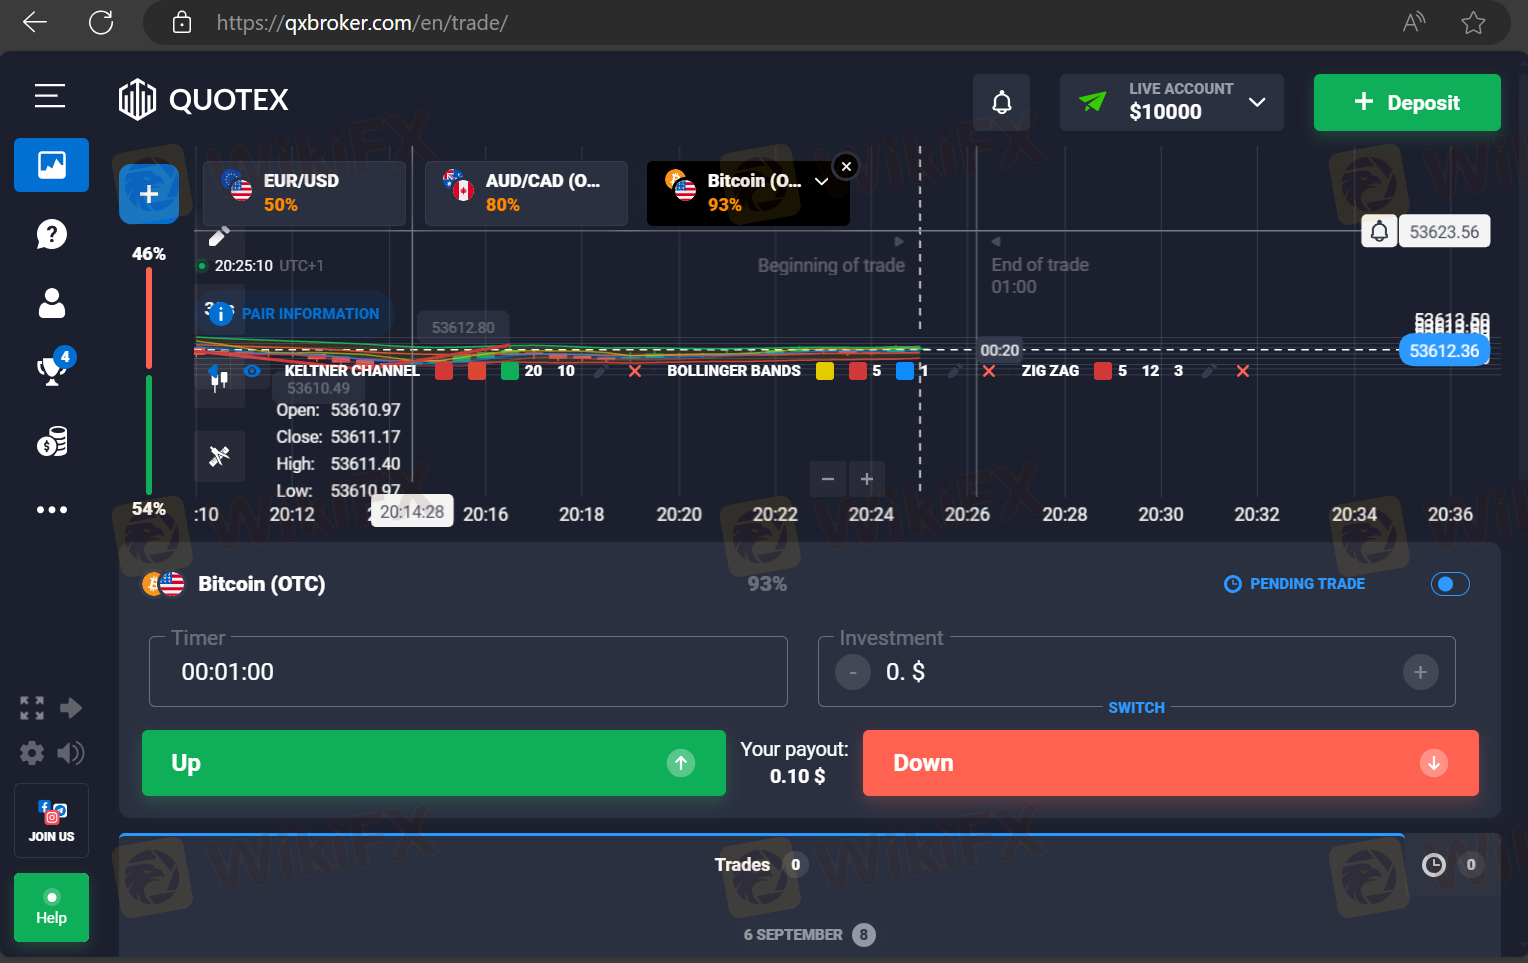Click the yellow Bollinger Bands color swatch
1528x963 pixels.
pyautogui.click(x=825, y=371)
